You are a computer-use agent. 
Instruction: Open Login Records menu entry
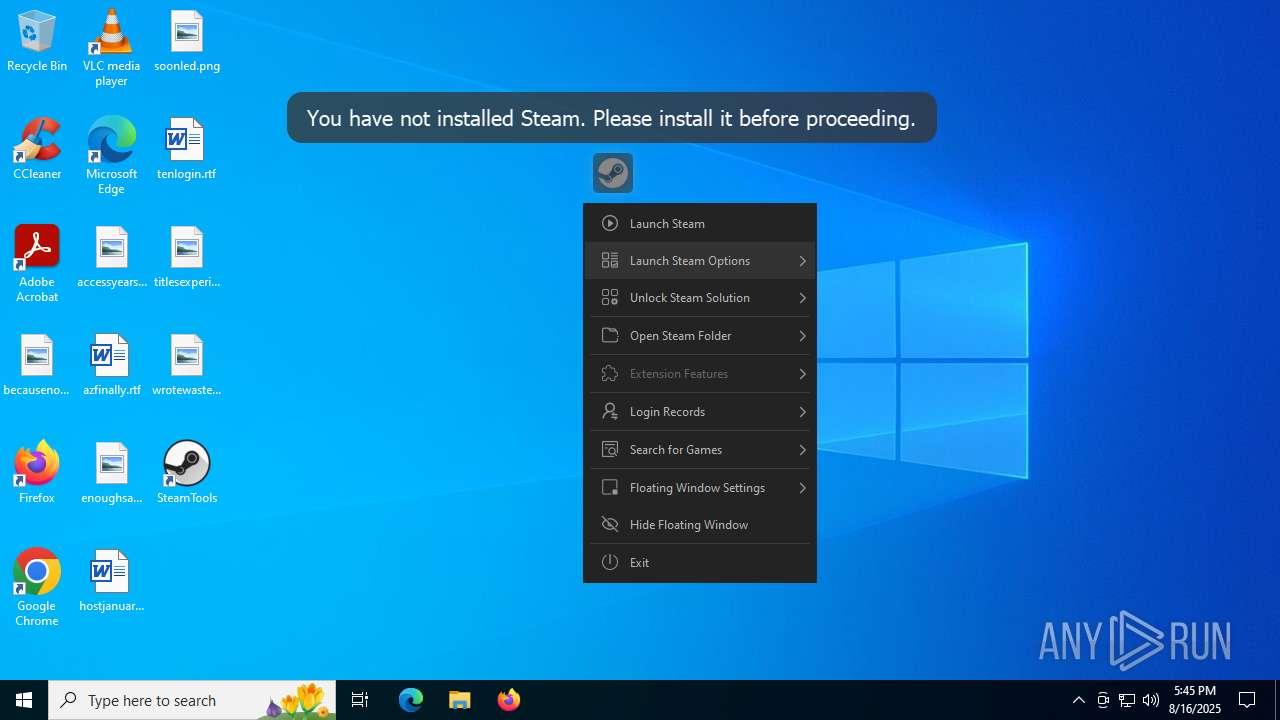(700, 412)
